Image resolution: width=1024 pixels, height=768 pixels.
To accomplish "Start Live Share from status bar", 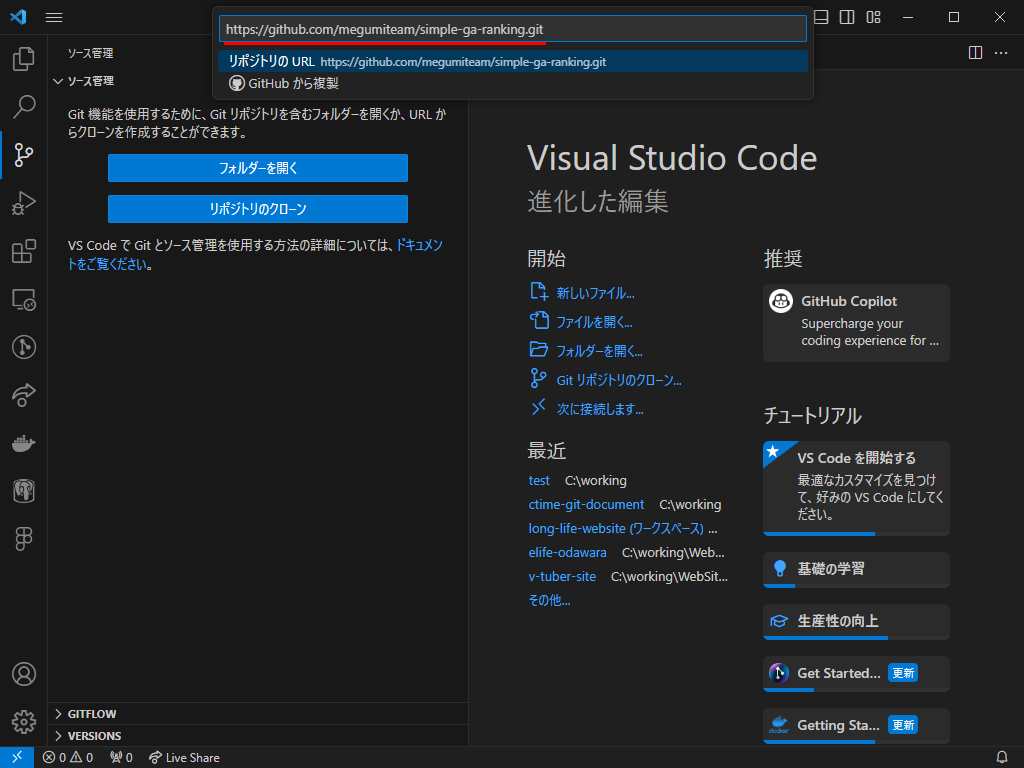I will [x=184, y=758].
